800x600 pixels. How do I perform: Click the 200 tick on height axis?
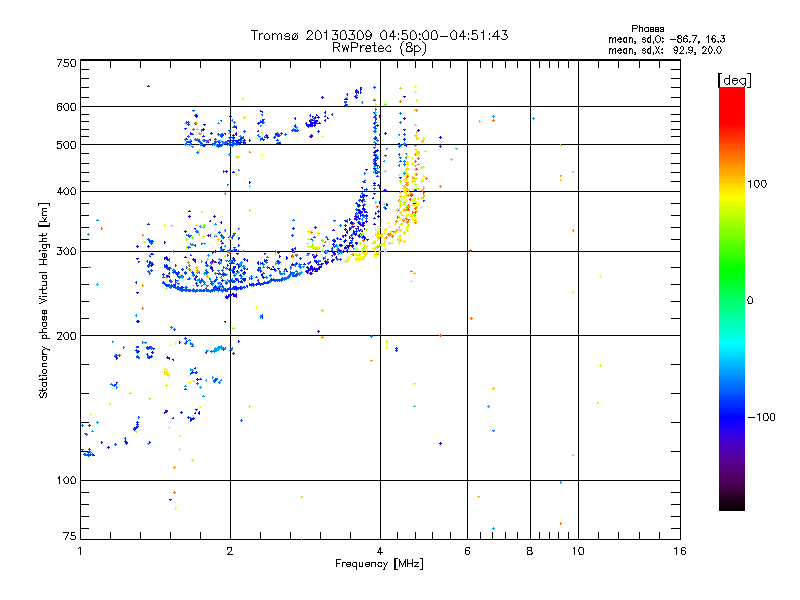pyautogui.click(x=66, y=335)
